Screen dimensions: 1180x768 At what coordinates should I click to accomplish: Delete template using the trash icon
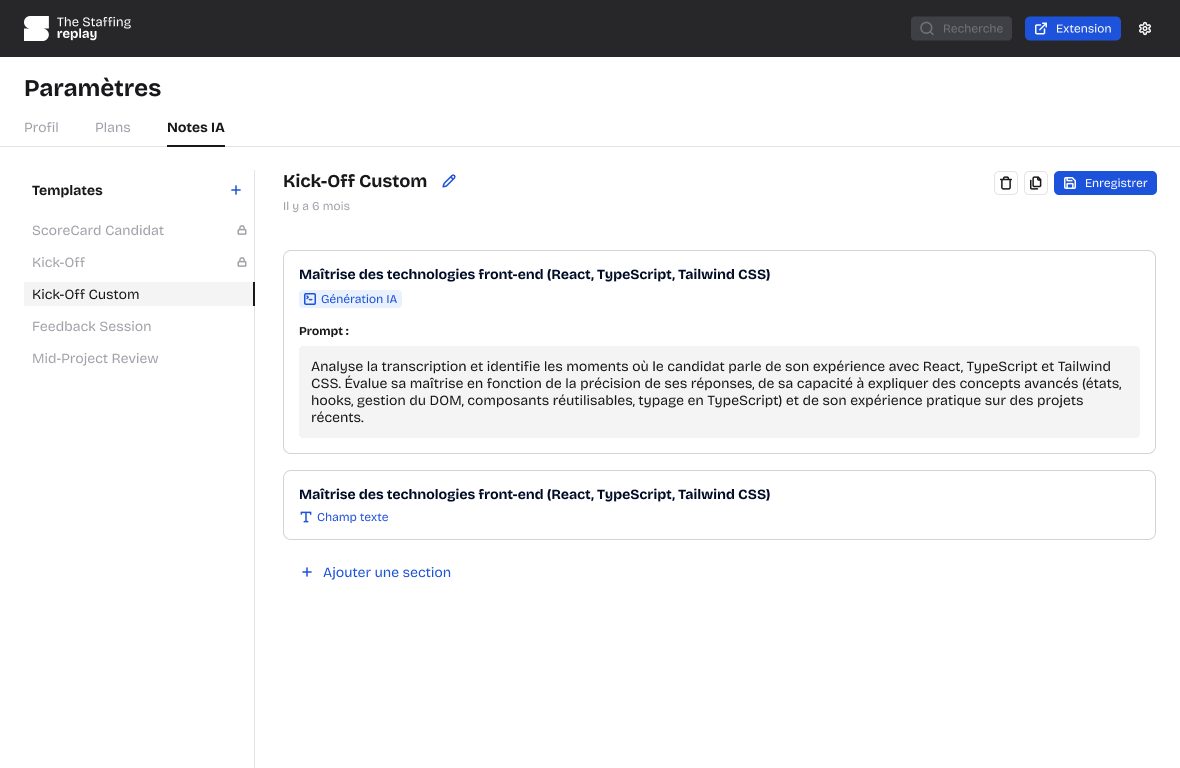pyautogui.click(x=1006, y=183)
